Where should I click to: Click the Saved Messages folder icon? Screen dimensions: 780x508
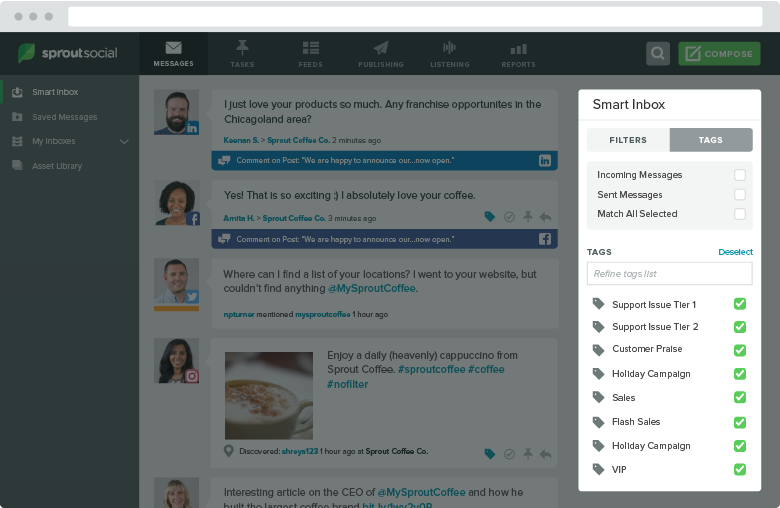pyautogui.click(x=17, y=117)
